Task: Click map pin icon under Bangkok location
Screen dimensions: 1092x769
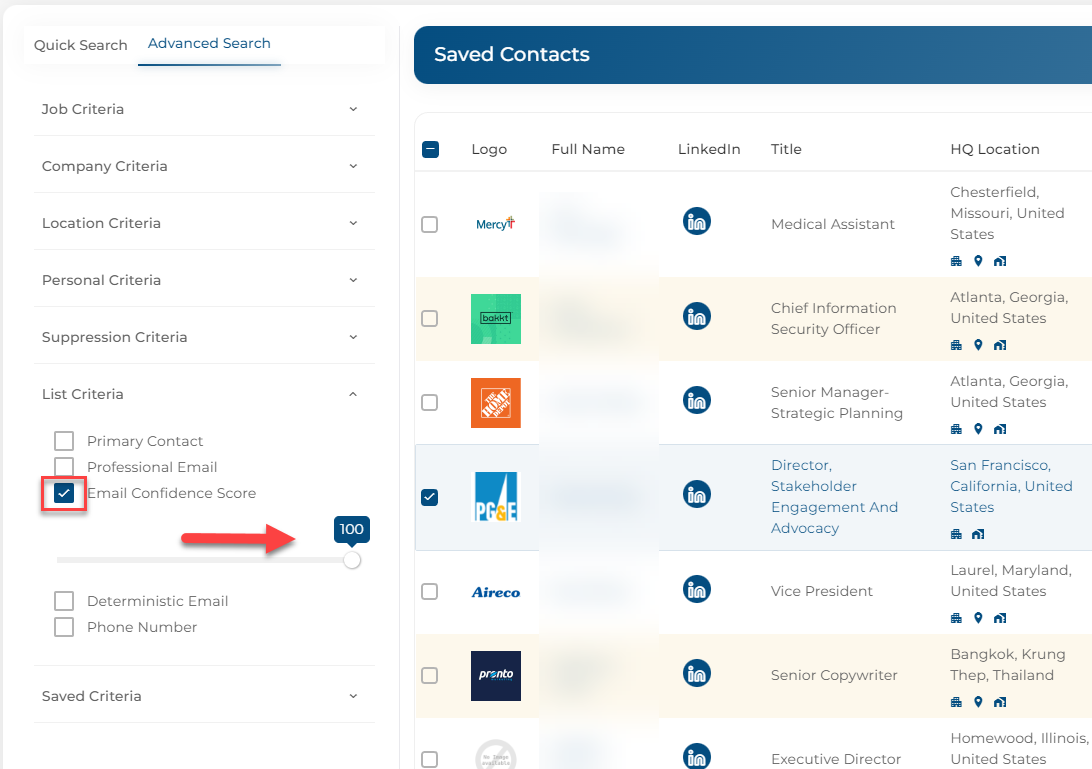Action: [978, 702]
